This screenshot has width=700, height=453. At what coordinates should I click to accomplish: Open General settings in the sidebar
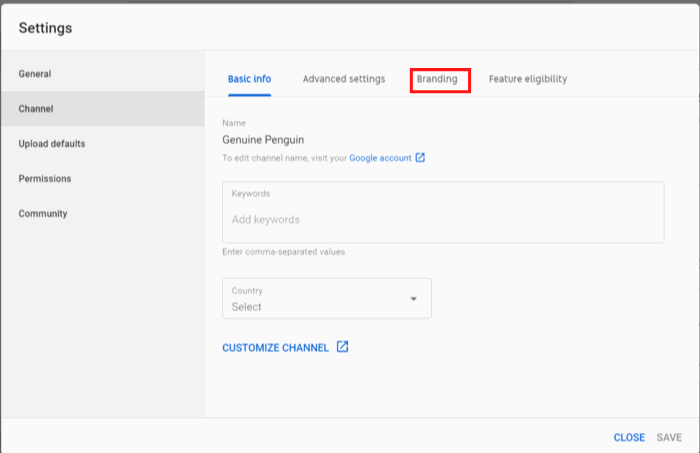[x=35, y=74]
